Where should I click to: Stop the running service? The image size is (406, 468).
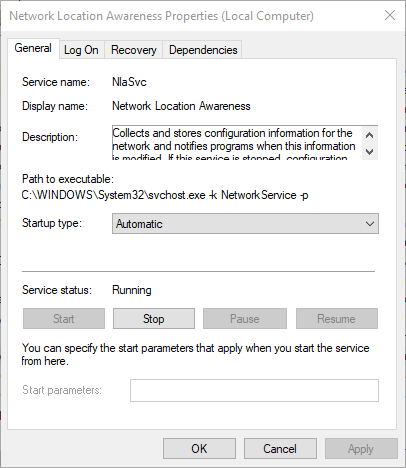pos(154,319)
